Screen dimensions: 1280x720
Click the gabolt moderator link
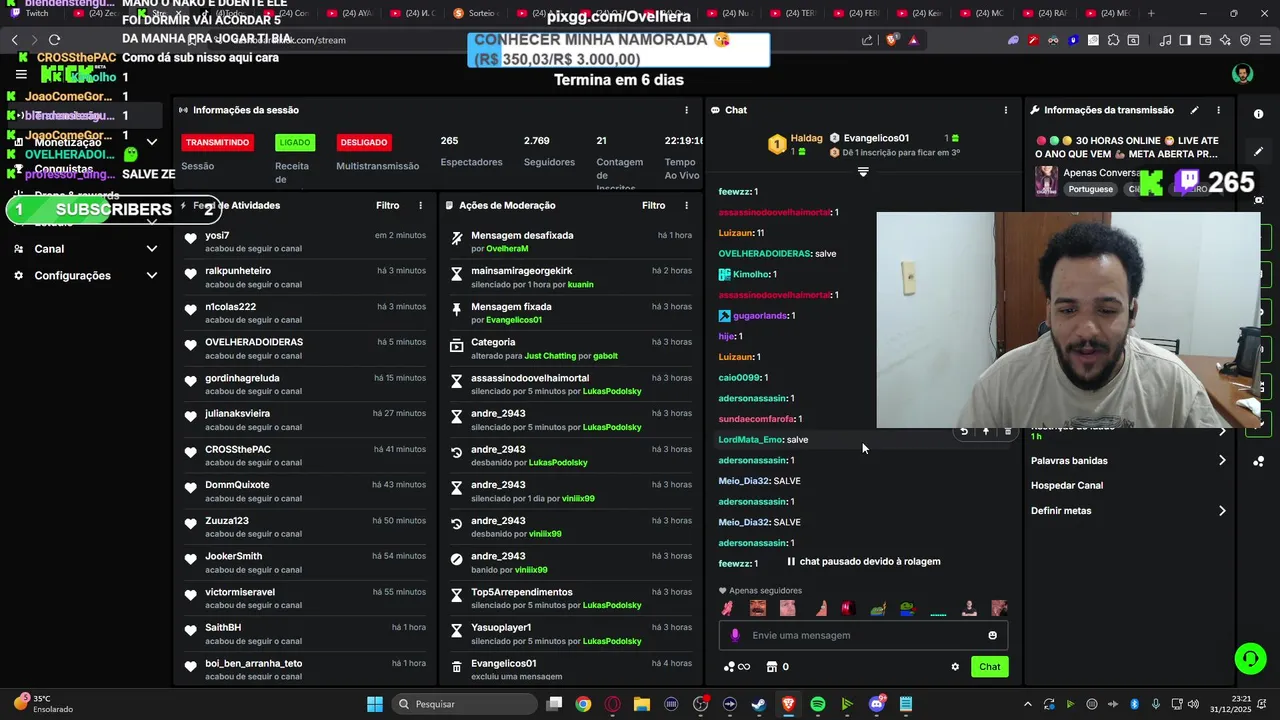[x=605, y=356]
